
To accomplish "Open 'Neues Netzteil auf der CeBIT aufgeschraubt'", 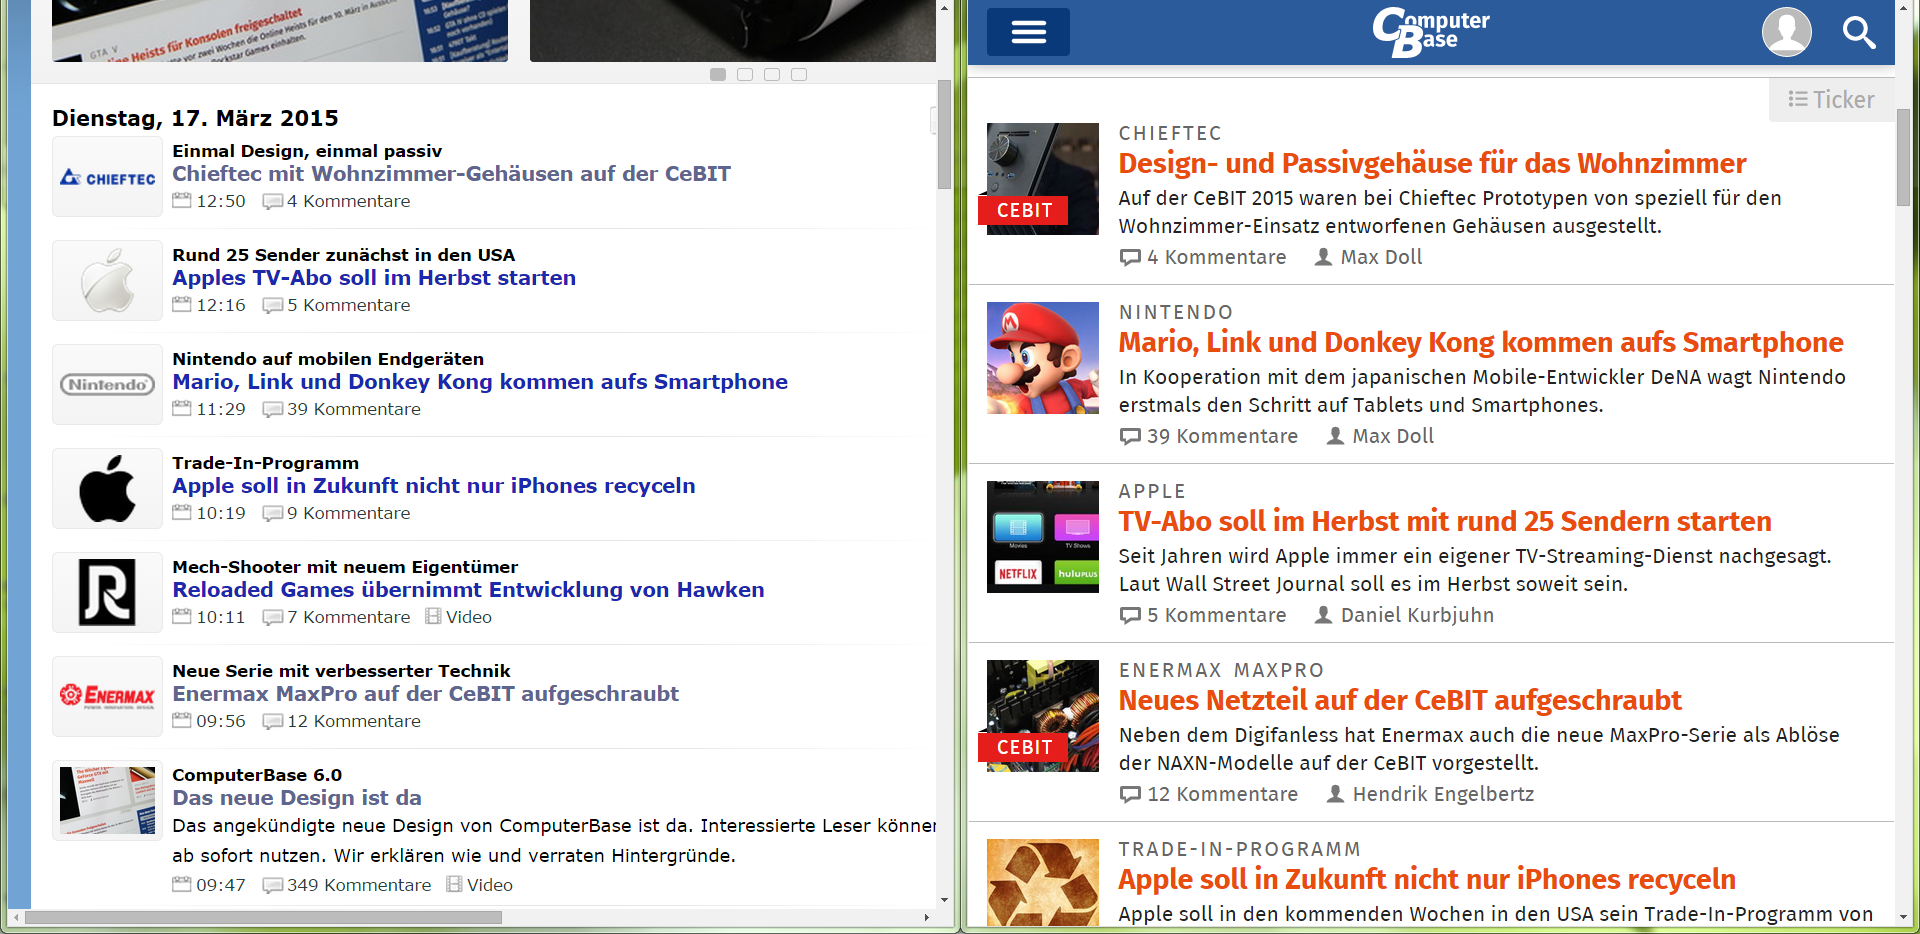I will point(1400,700).
